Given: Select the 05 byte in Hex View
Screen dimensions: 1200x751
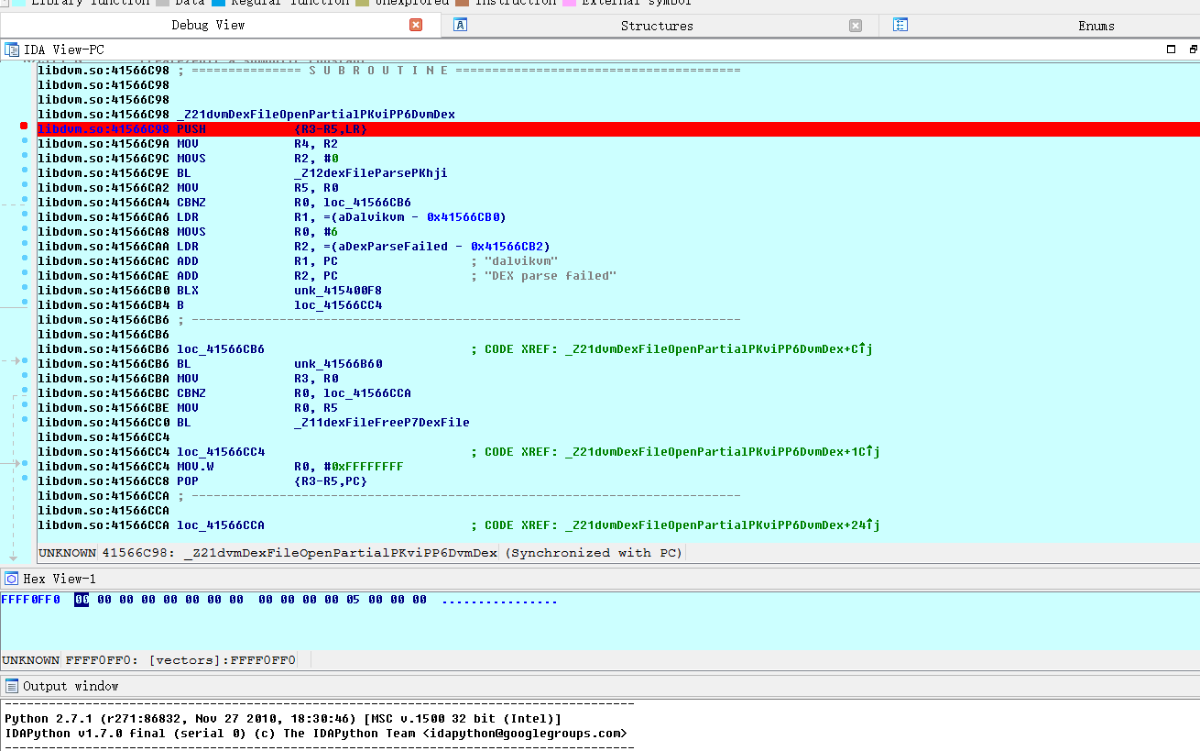Looking at the screenshot, I should point(352,600).
